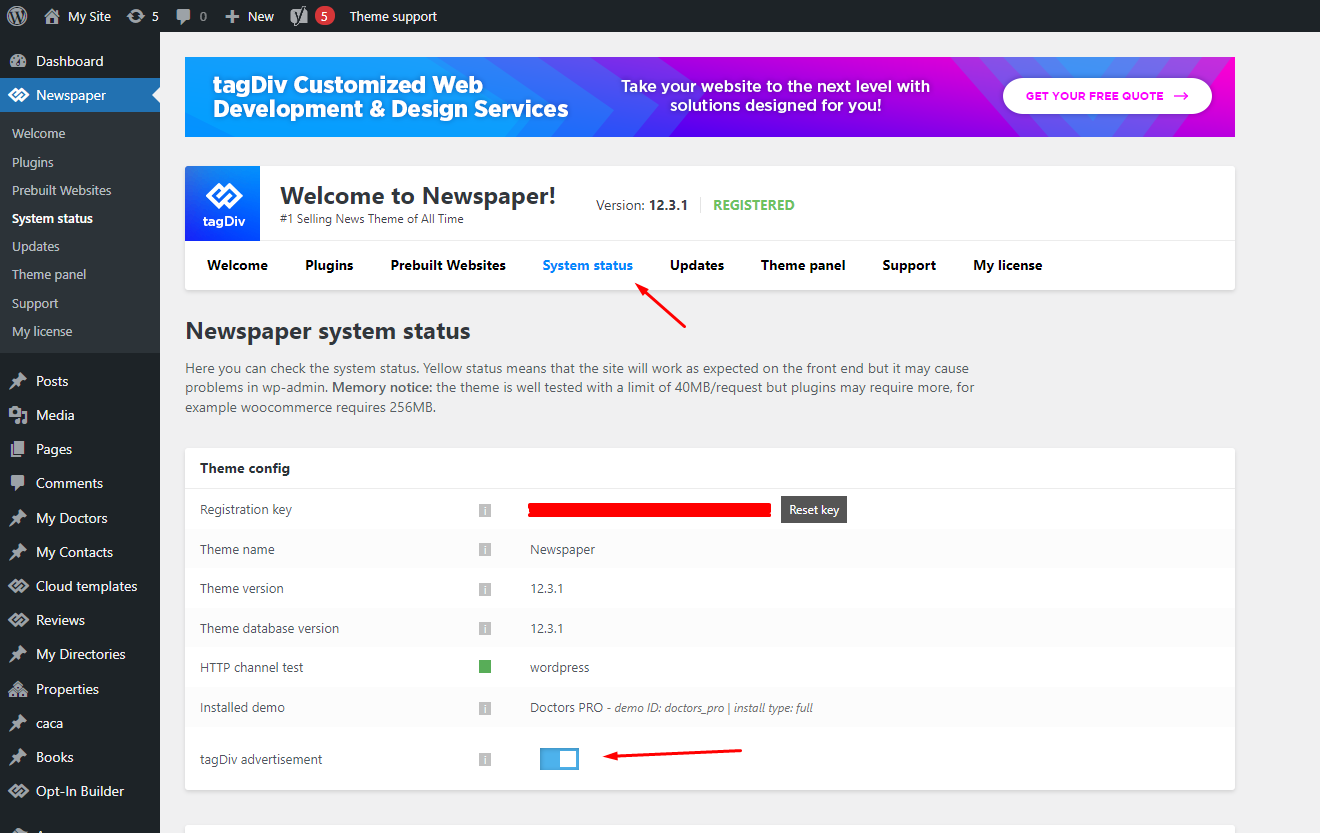Click the Books pin icon in sidebar
Viewport: 1320px width, 833px height.
(x=18, y=757)
